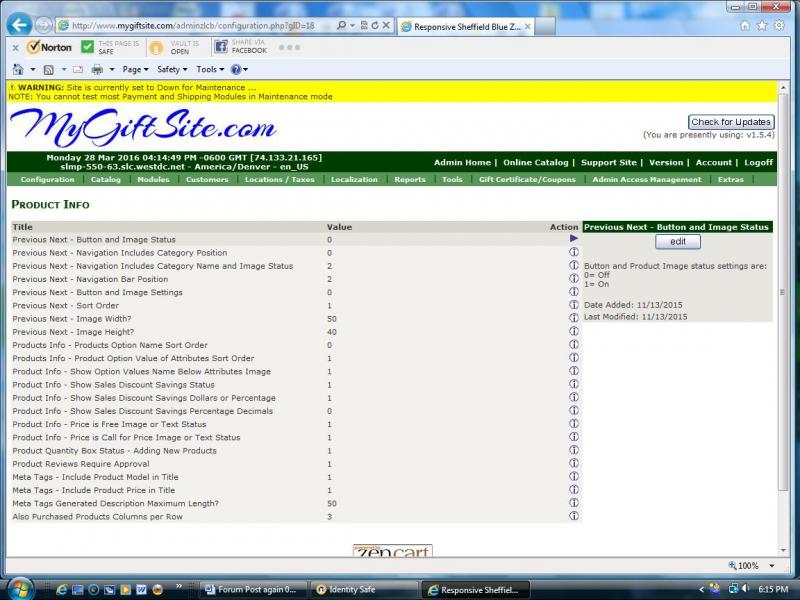Viewport: 800px width, 600px height.
Task: Click the selected-row arrow for Button and Image Status
Action: (574, 238)
